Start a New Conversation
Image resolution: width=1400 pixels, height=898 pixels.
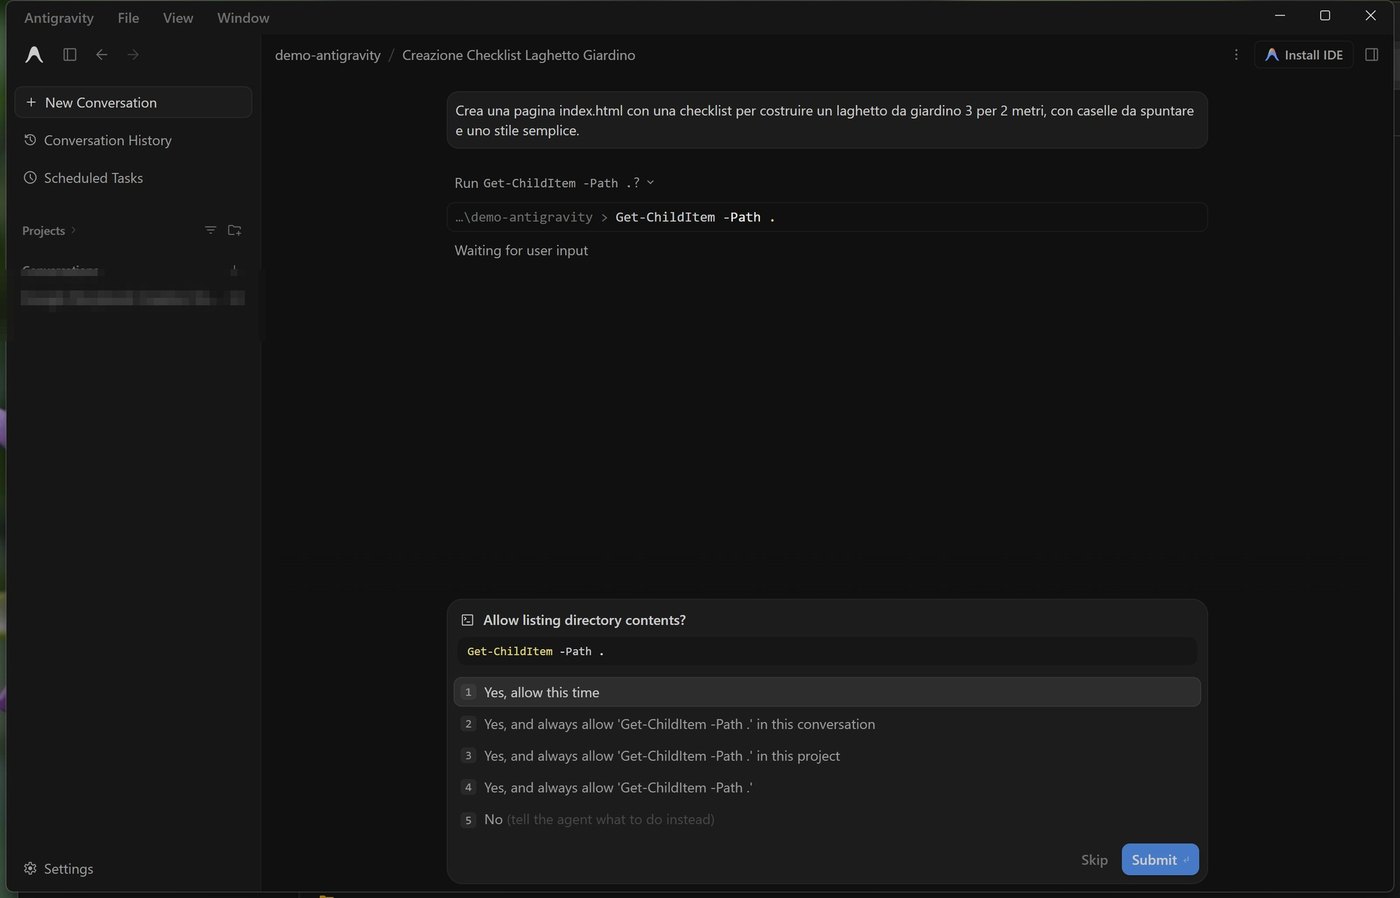[x=133, y=102]
